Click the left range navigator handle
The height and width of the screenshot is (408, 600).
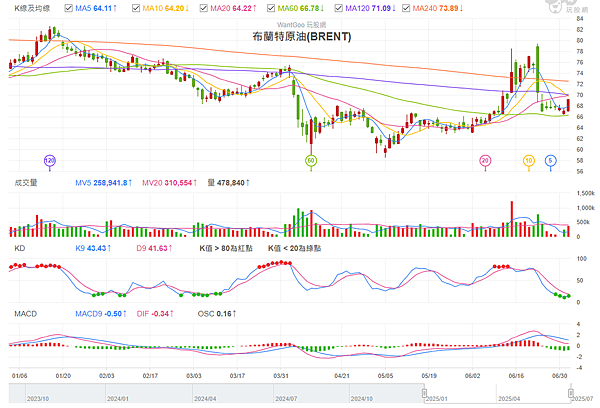click(x=424, y=393)
